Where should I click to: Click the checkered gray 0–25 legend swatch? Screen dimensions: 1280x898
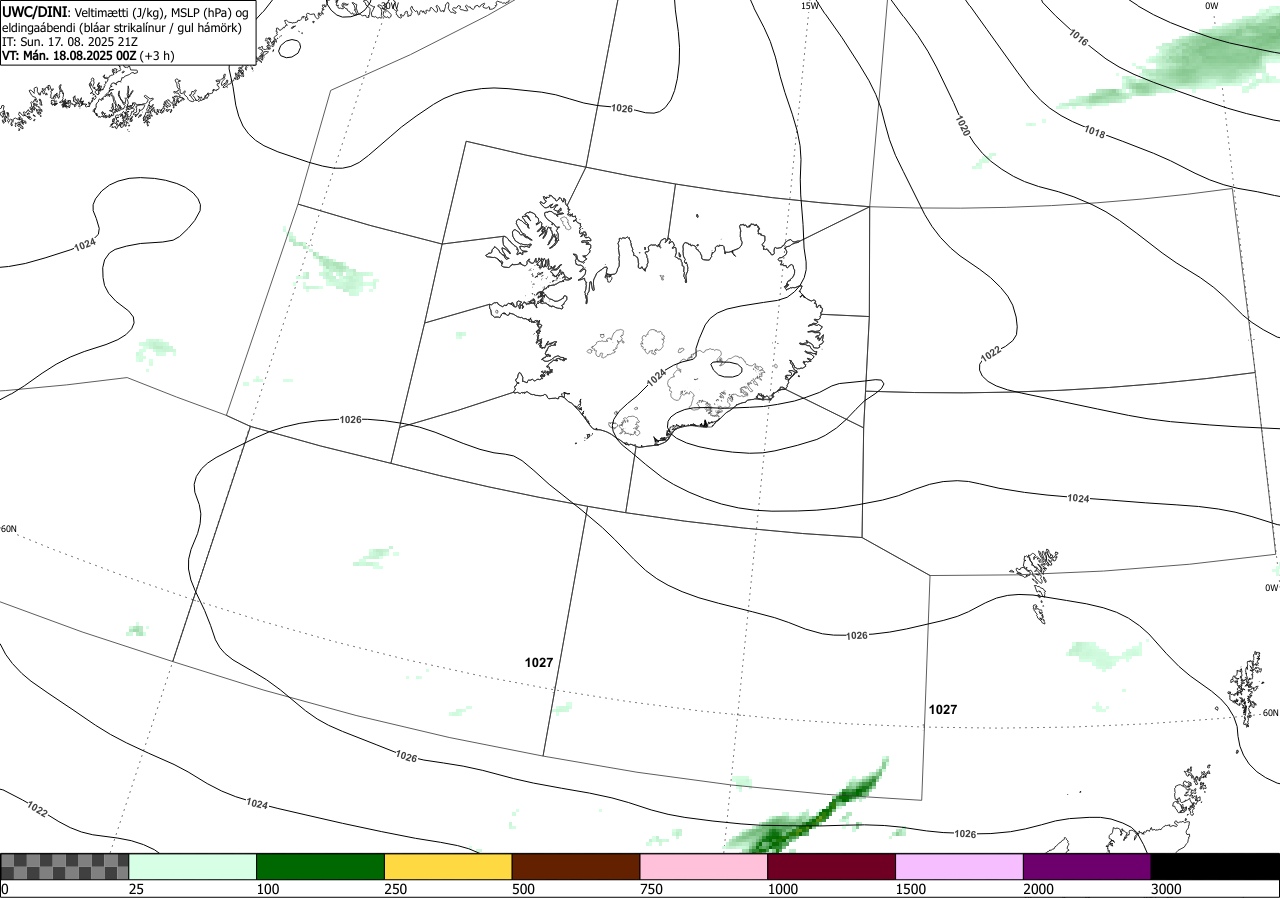pyautogui.click(x=65, y=866)
